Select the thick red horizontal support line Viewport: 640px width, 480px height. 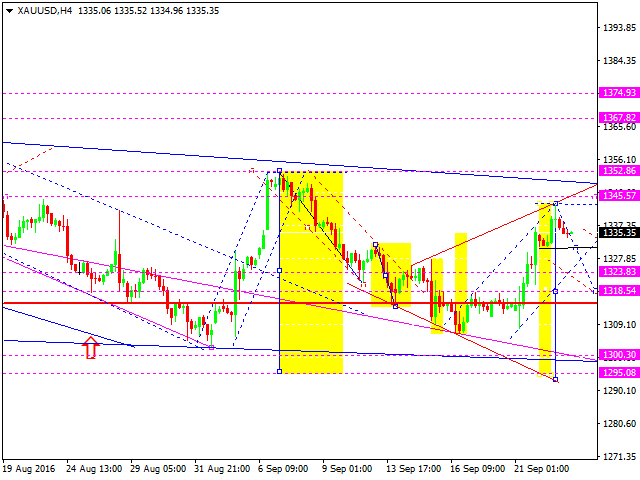click(300, 303)
